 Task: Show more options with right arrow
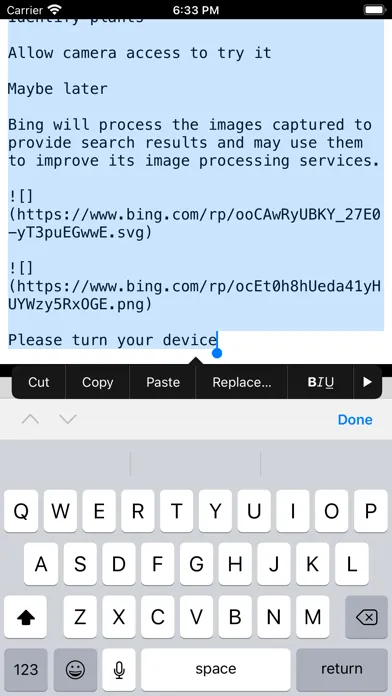[x=367, y=382]
